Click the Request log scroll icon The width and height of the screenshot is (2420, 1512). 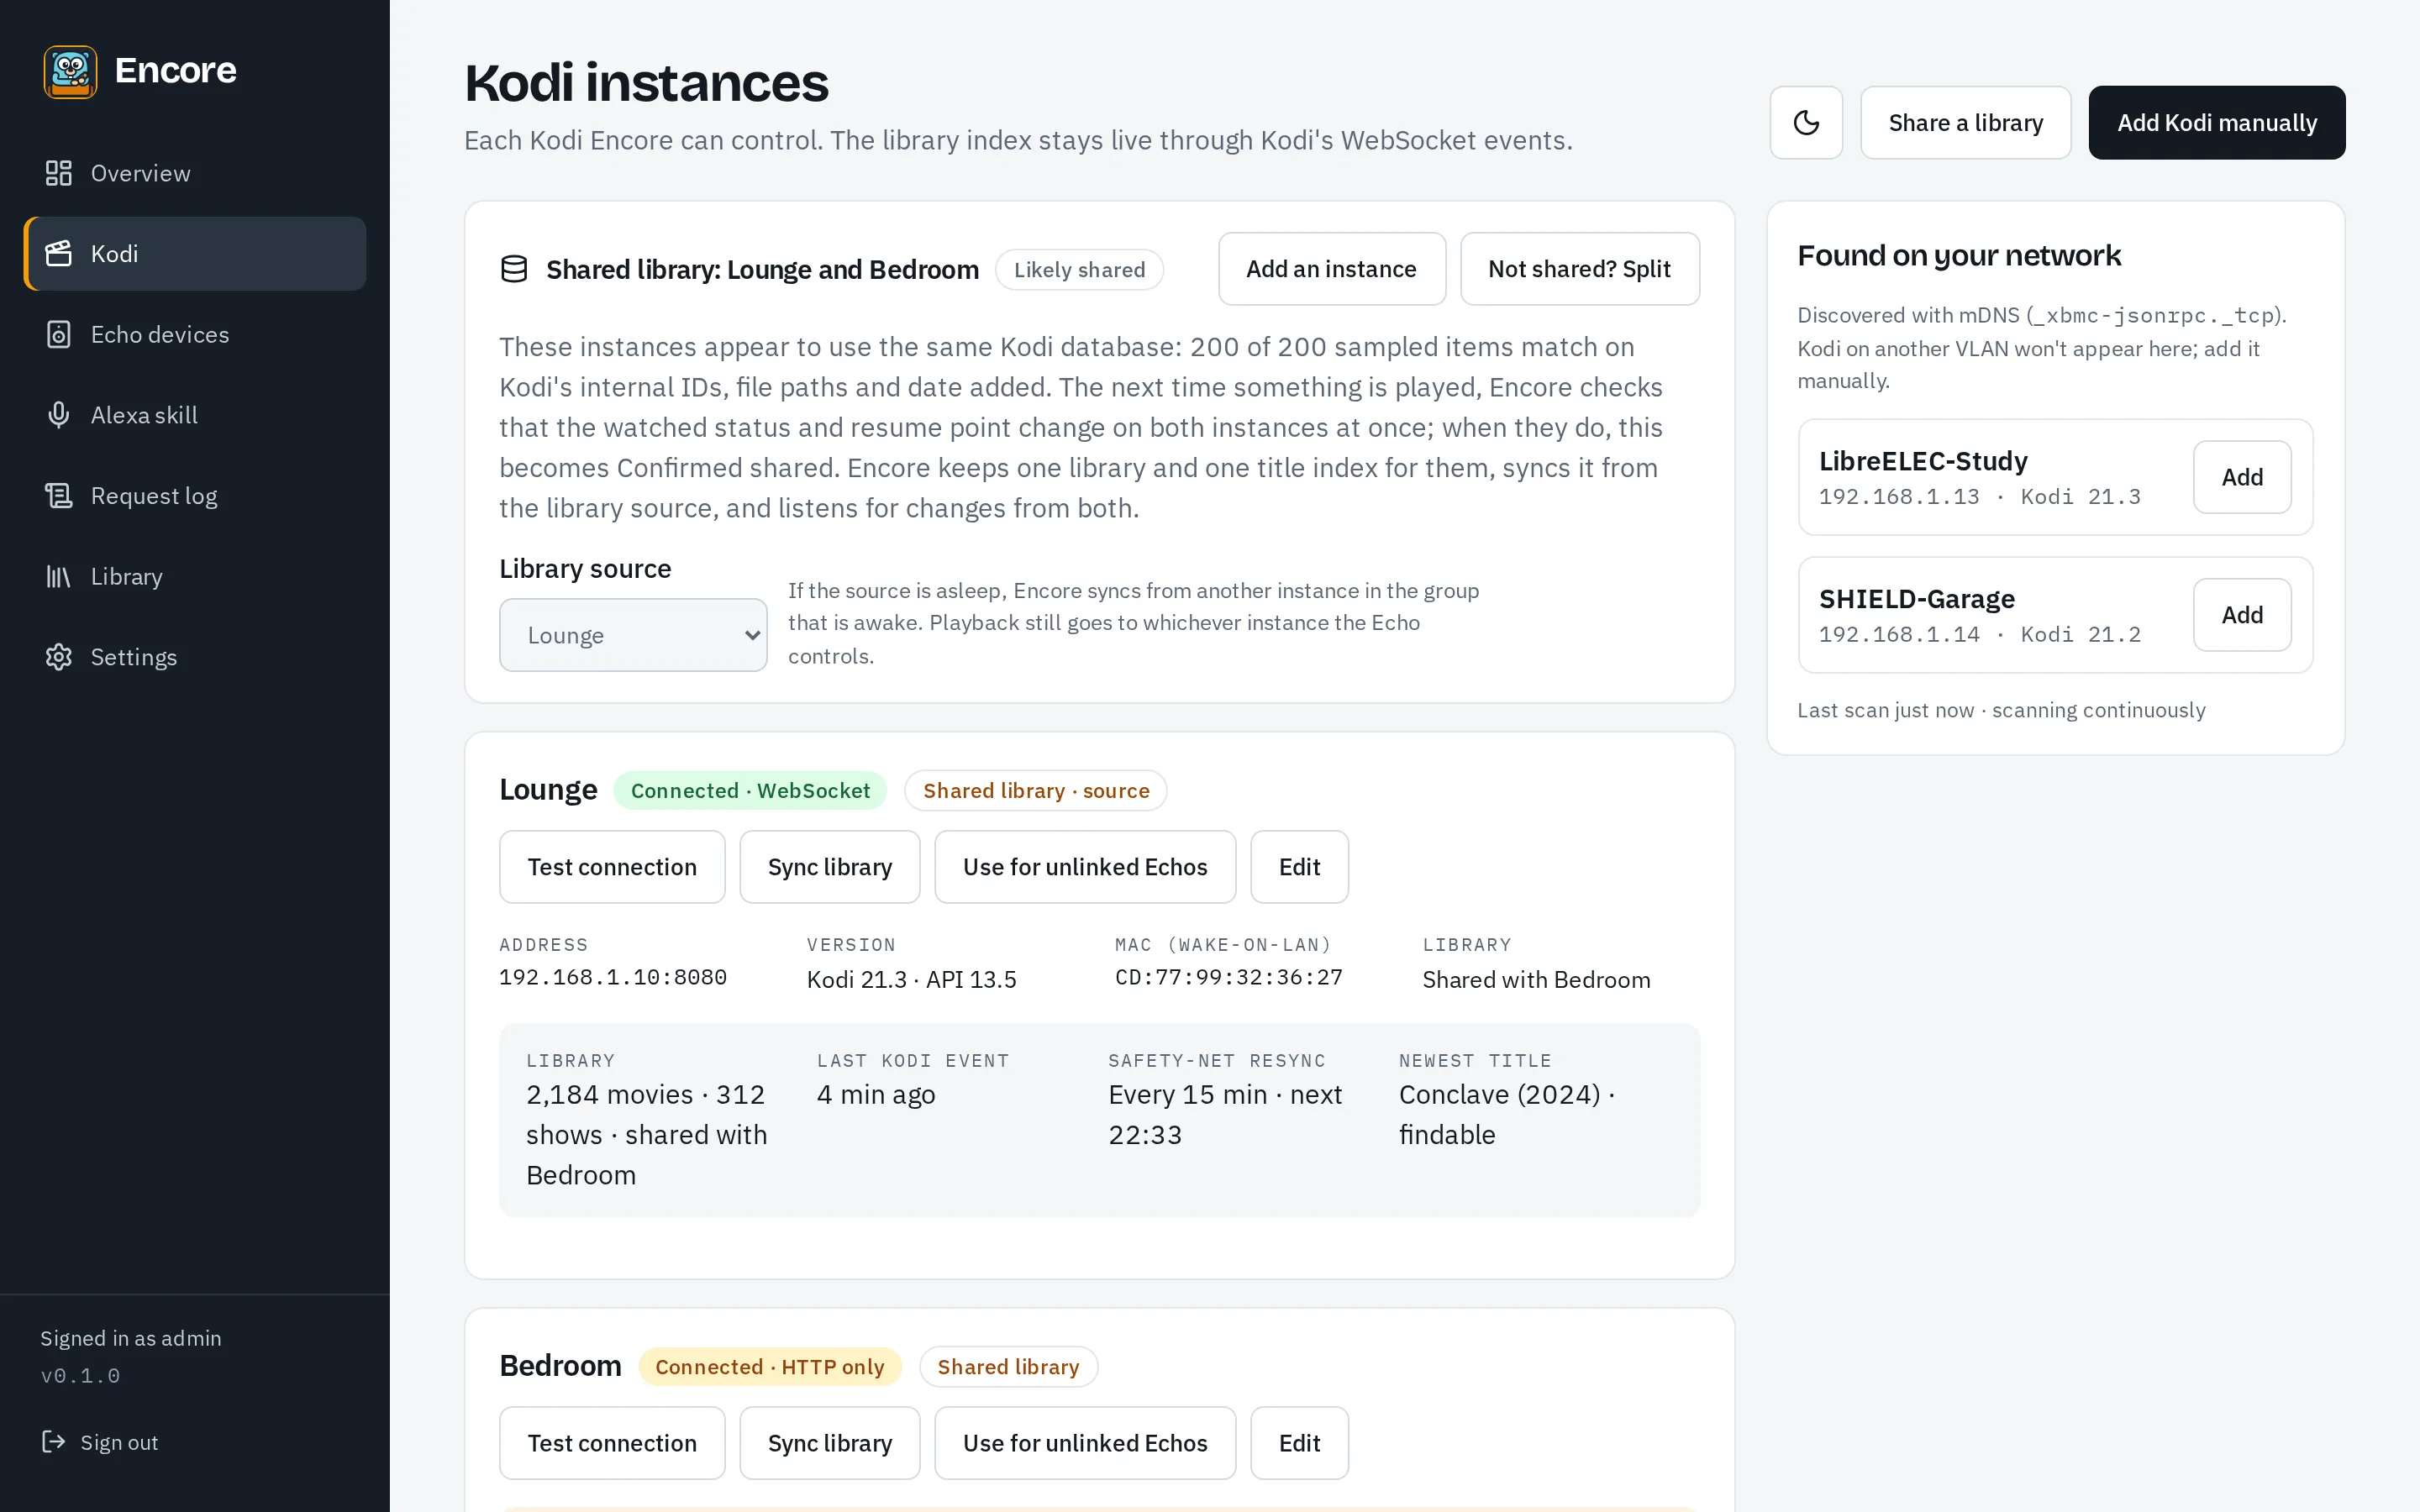(59, 496)
